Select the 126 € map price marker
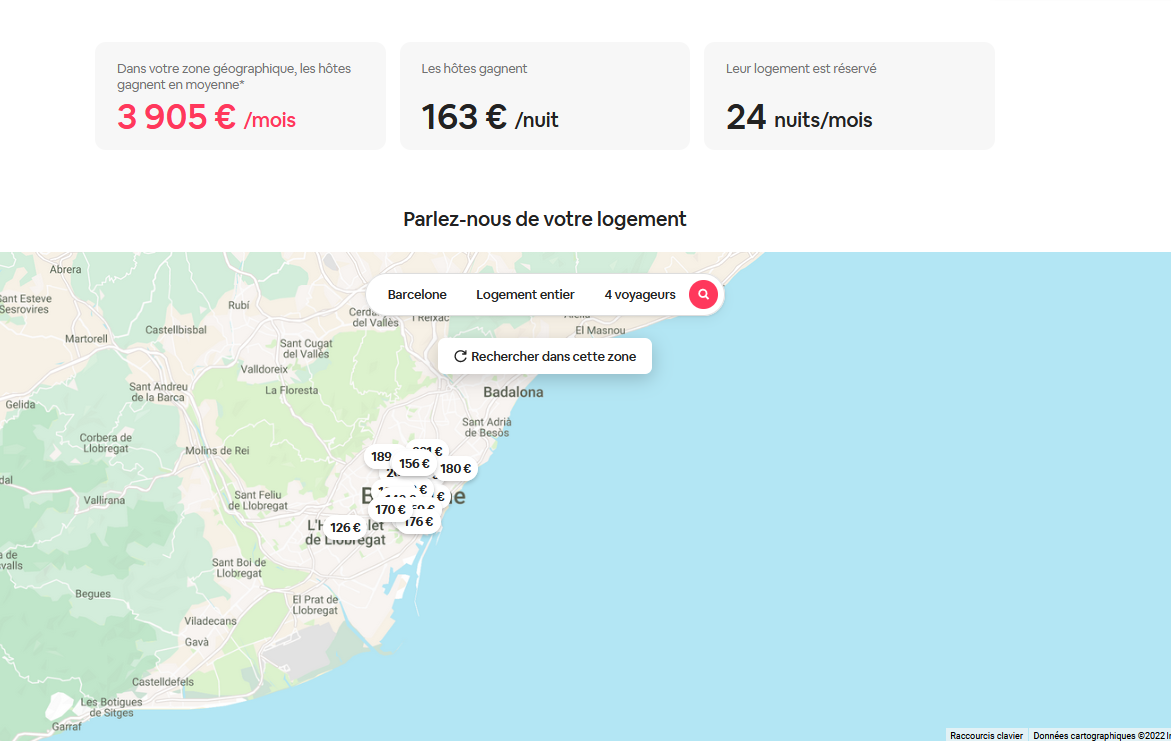 click(x=345, y=528)
